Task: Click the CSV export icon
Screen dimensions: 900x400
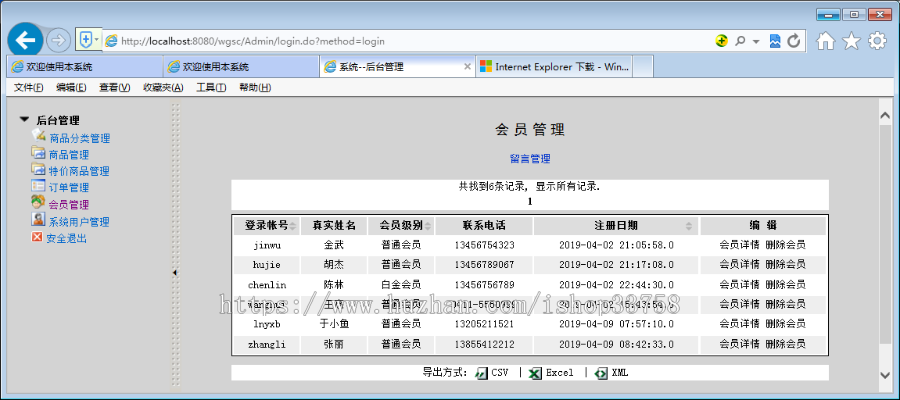Action: [x=482, y=373]
